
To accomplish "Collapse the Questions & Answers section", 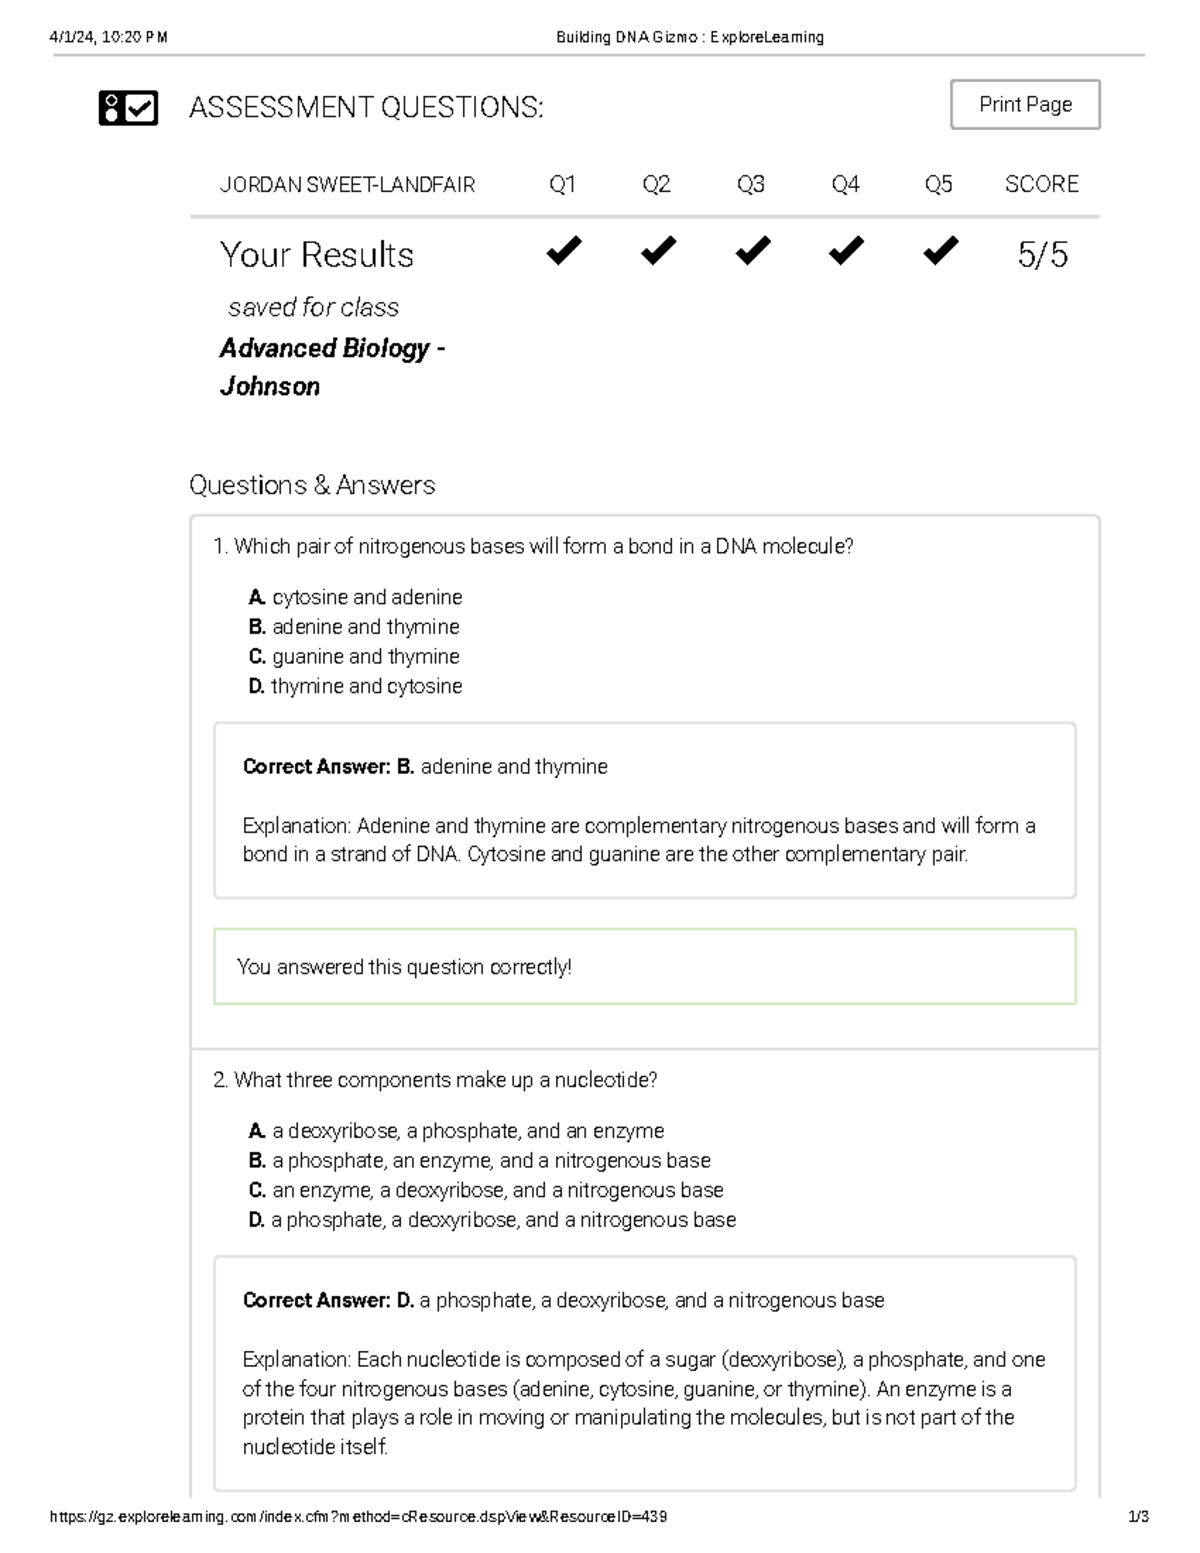I will coord(312,485).
